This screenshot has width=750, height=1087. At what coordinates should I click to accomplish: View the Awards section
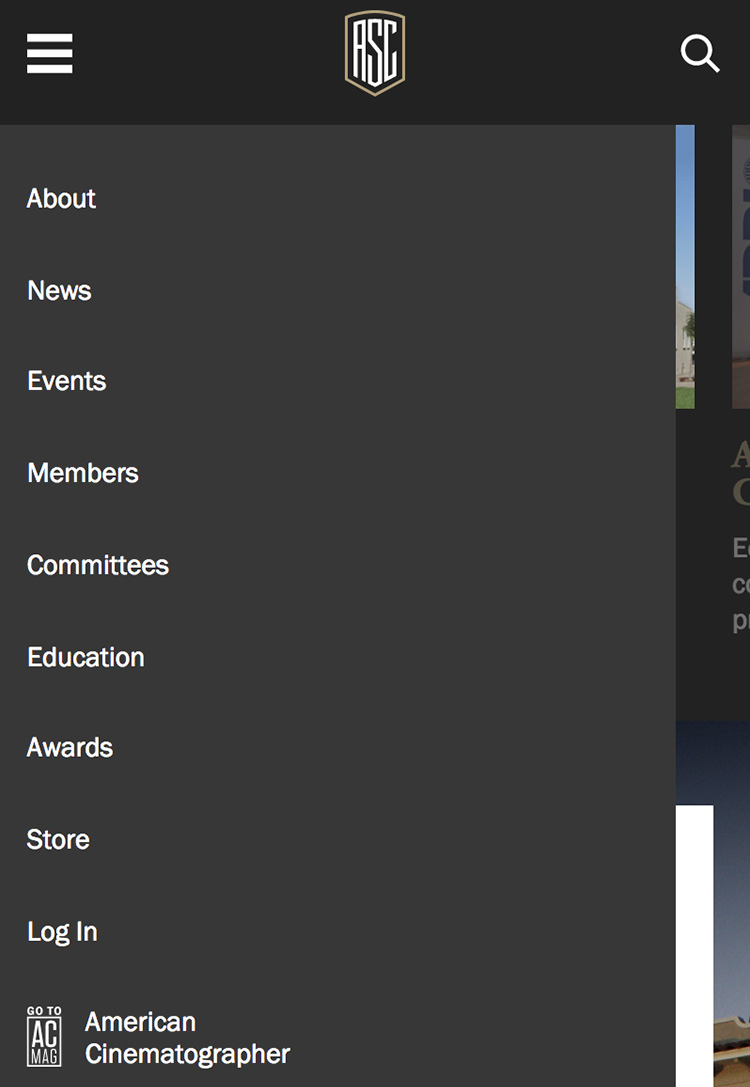click(x=70, y=747)
